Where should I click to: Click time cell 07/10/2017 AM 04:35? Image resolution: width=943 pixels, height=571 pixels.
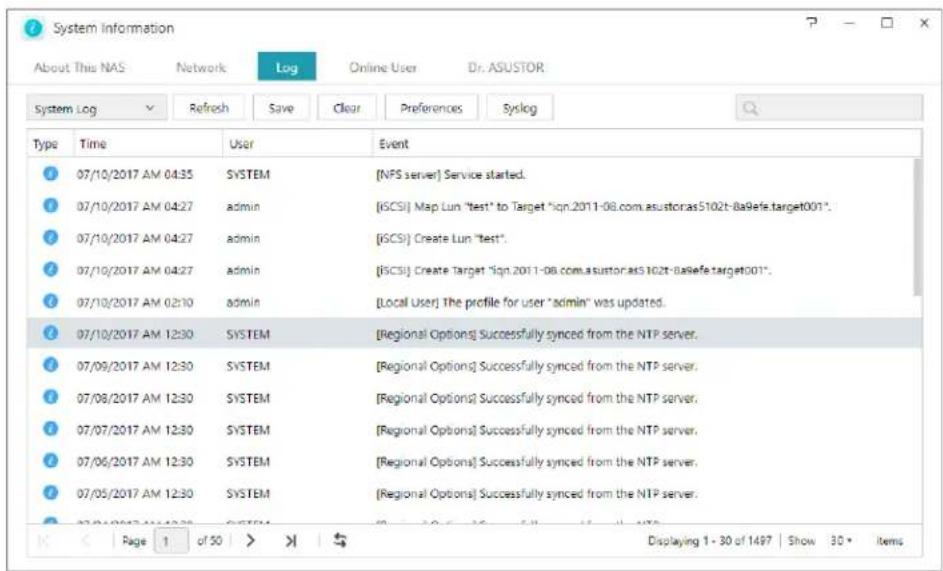(135, 174)
